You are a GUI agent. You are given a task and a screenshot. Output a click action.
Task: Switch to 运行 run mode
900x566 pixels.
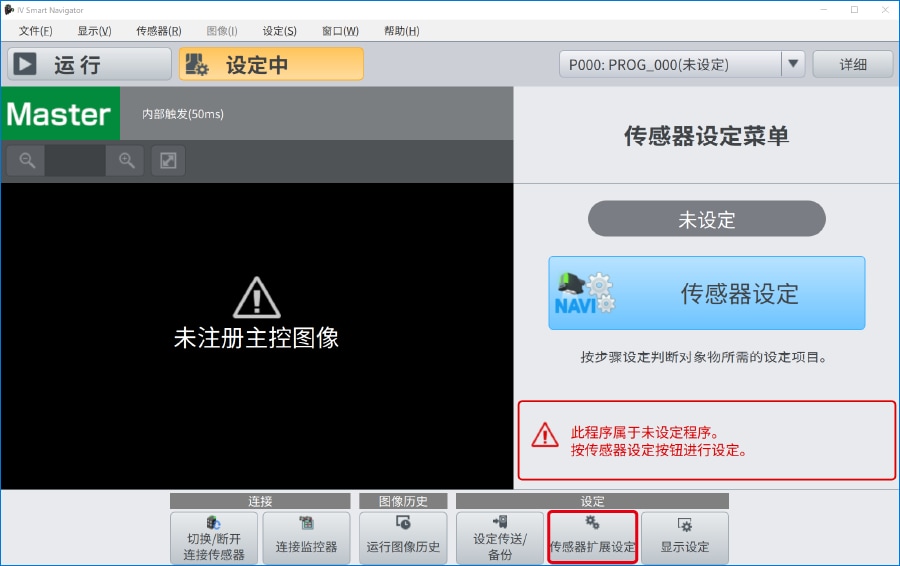[x=89, y=65]
